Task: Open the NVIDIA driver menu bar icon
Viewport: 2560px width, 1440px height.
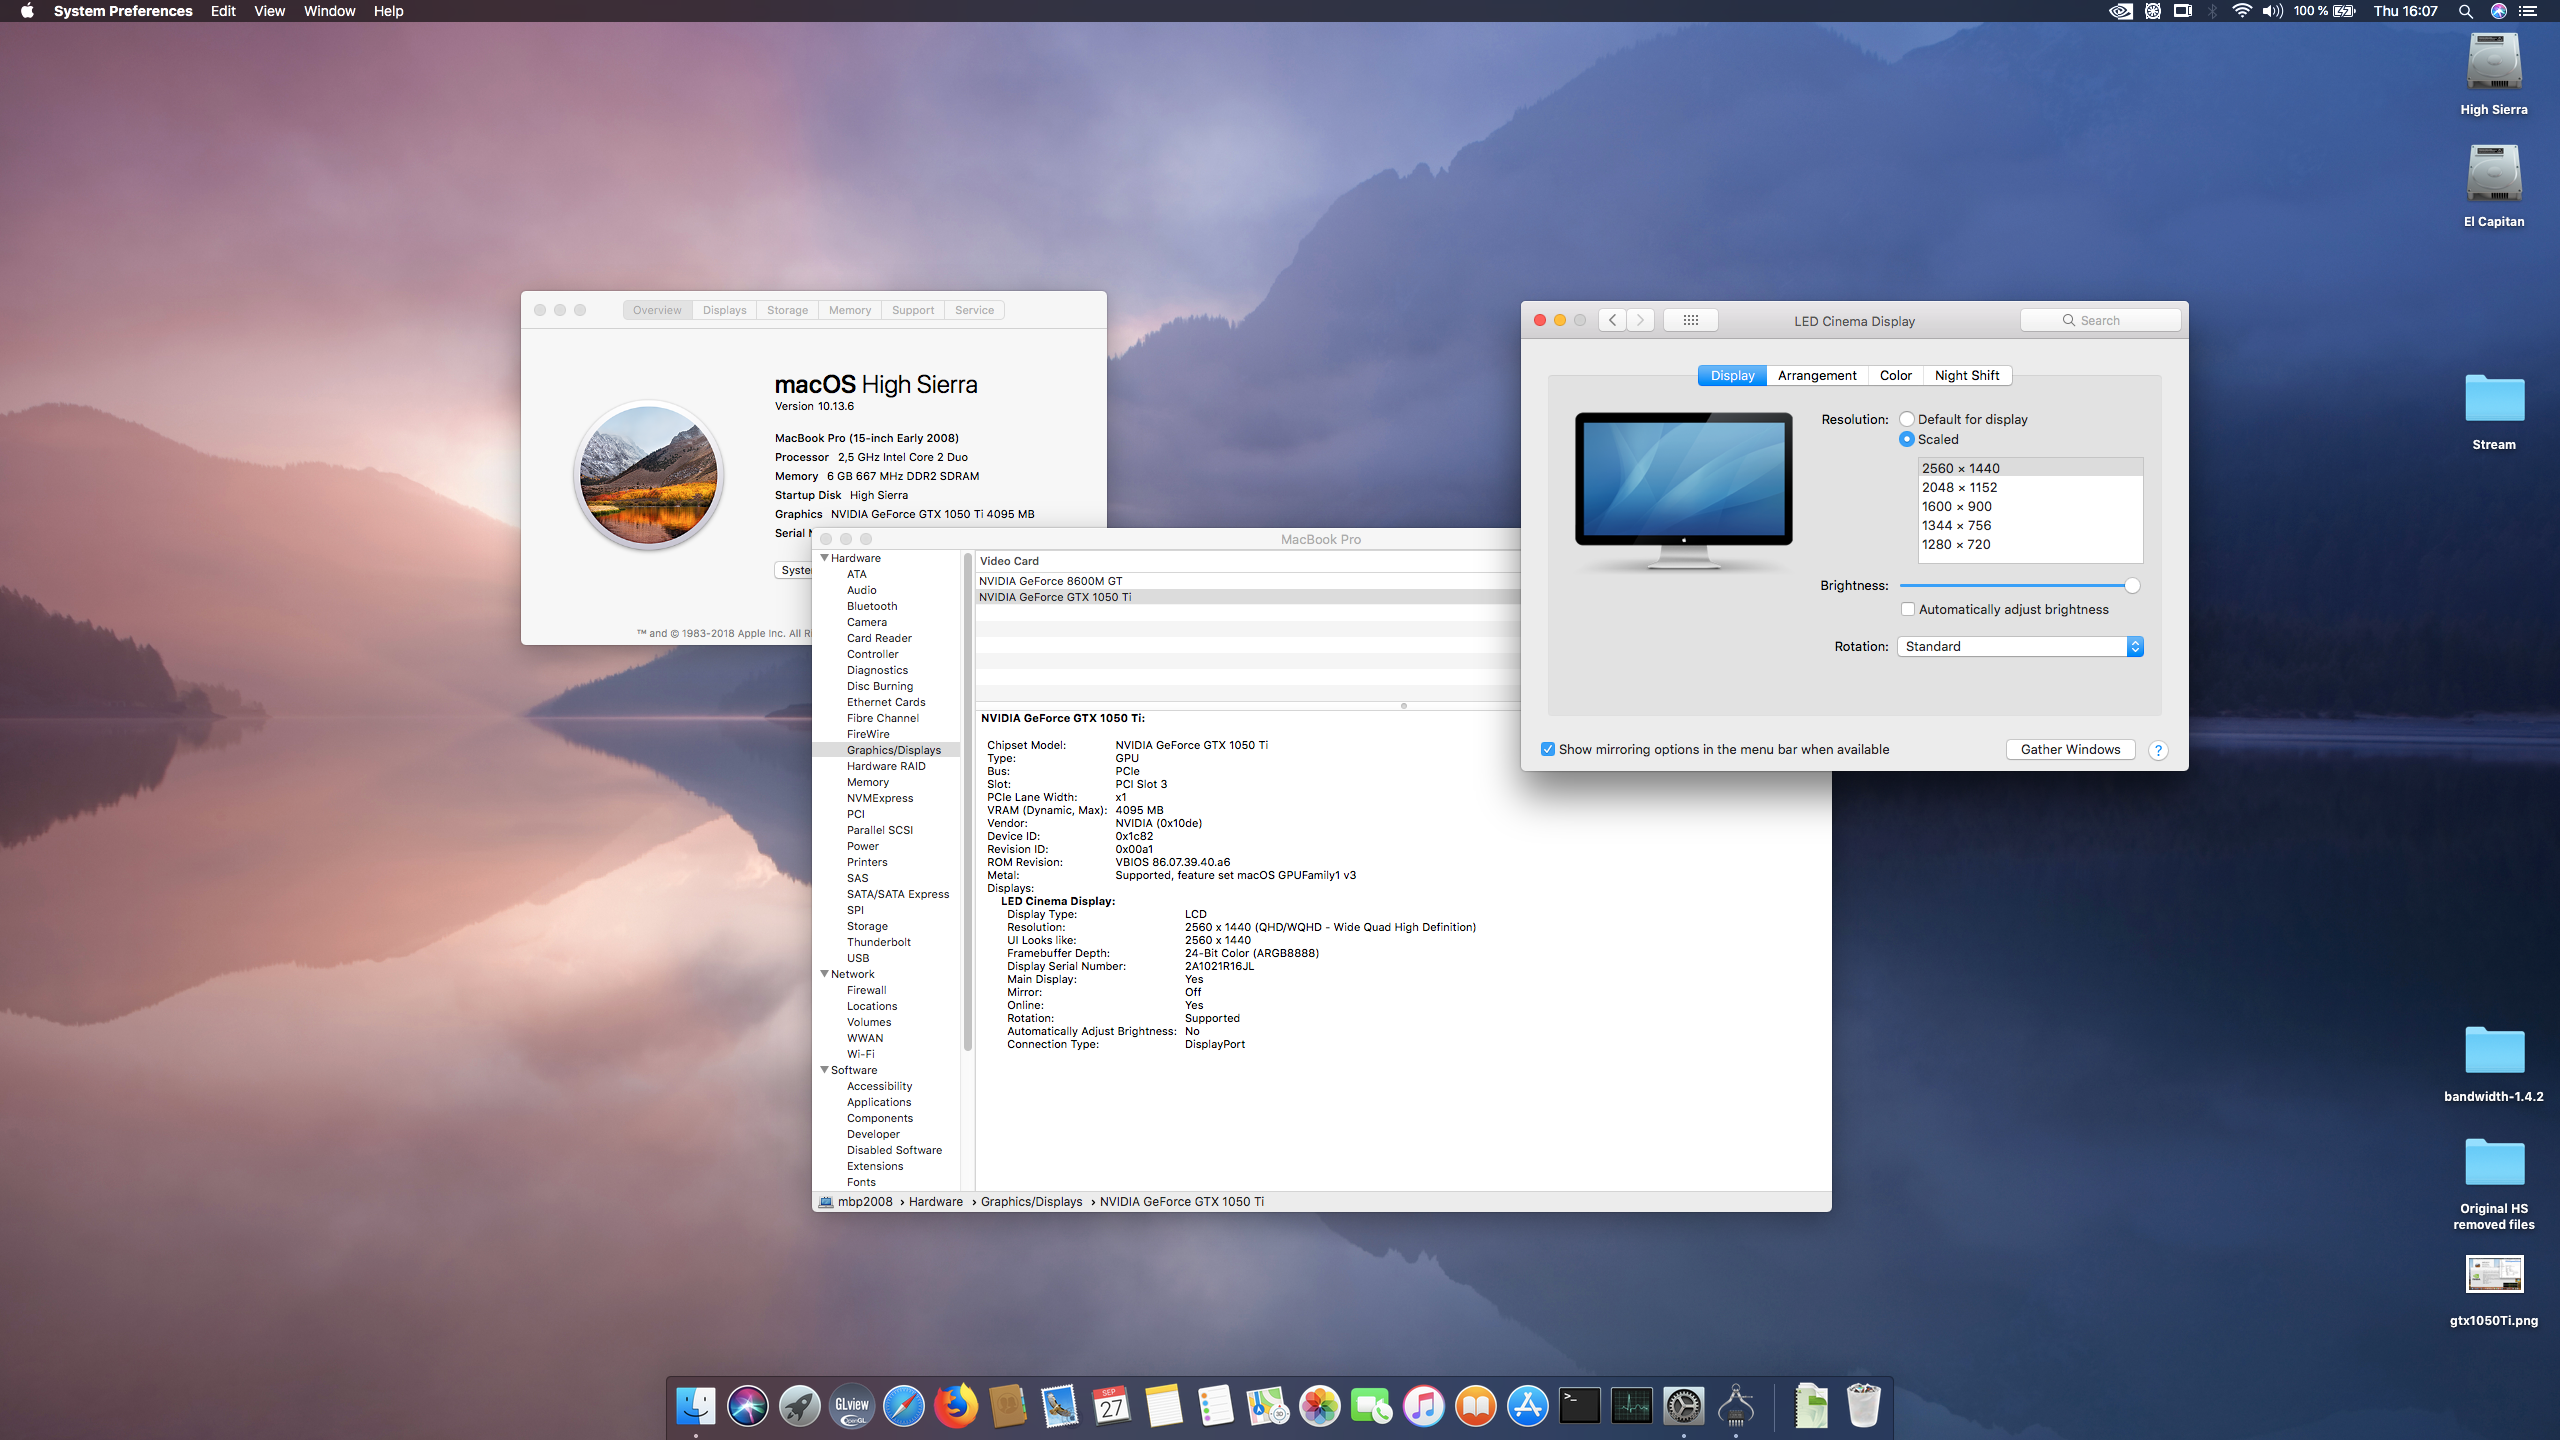Action: click(x=2120, y=11)
